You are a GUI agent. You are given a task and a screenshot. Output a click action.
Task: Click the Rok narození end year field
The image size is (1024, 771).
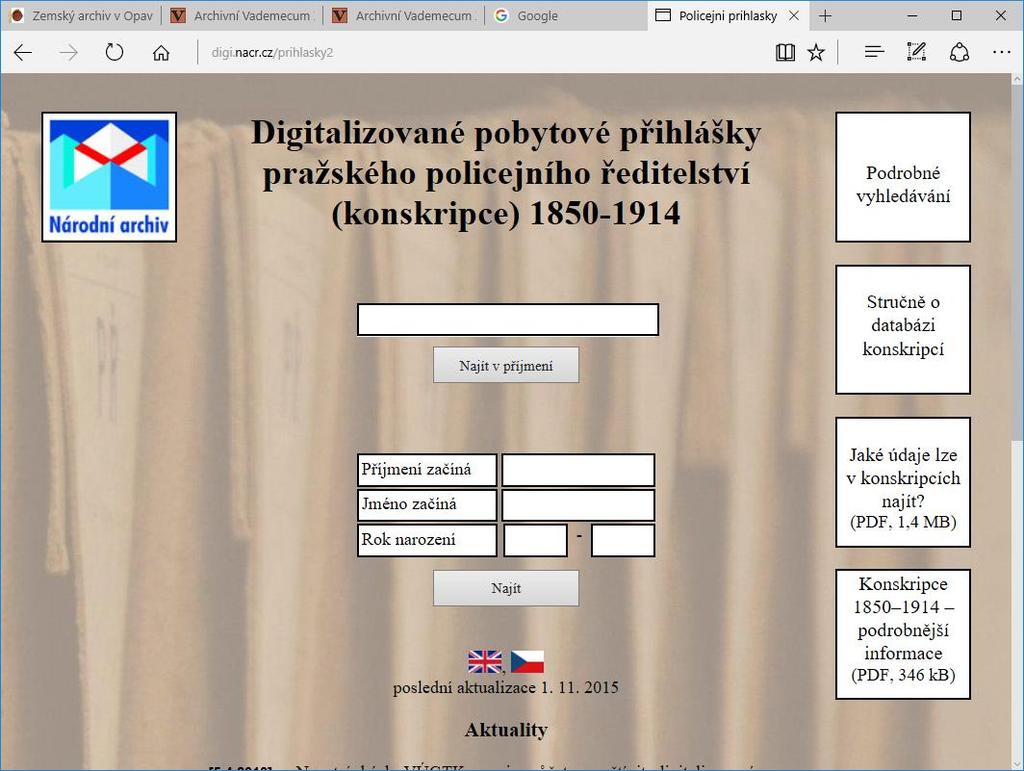(x=622, y=541)
